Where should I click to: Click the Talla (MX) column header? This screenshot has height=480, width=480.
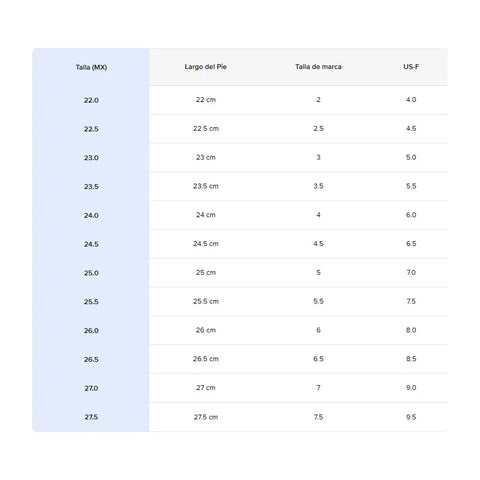[91, 67]
